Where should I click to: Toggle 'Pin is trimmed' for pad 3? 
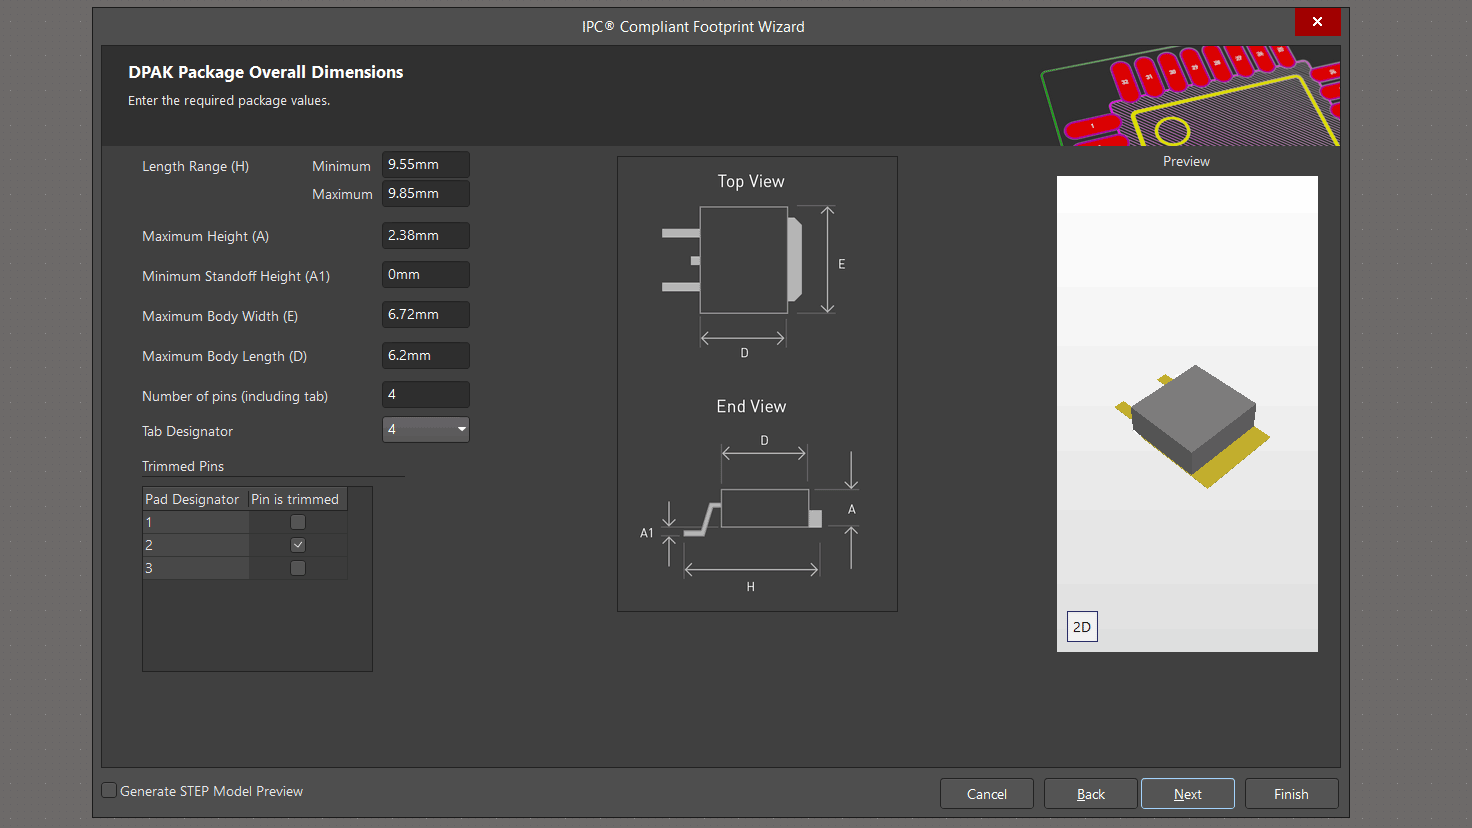coord(298,568)
